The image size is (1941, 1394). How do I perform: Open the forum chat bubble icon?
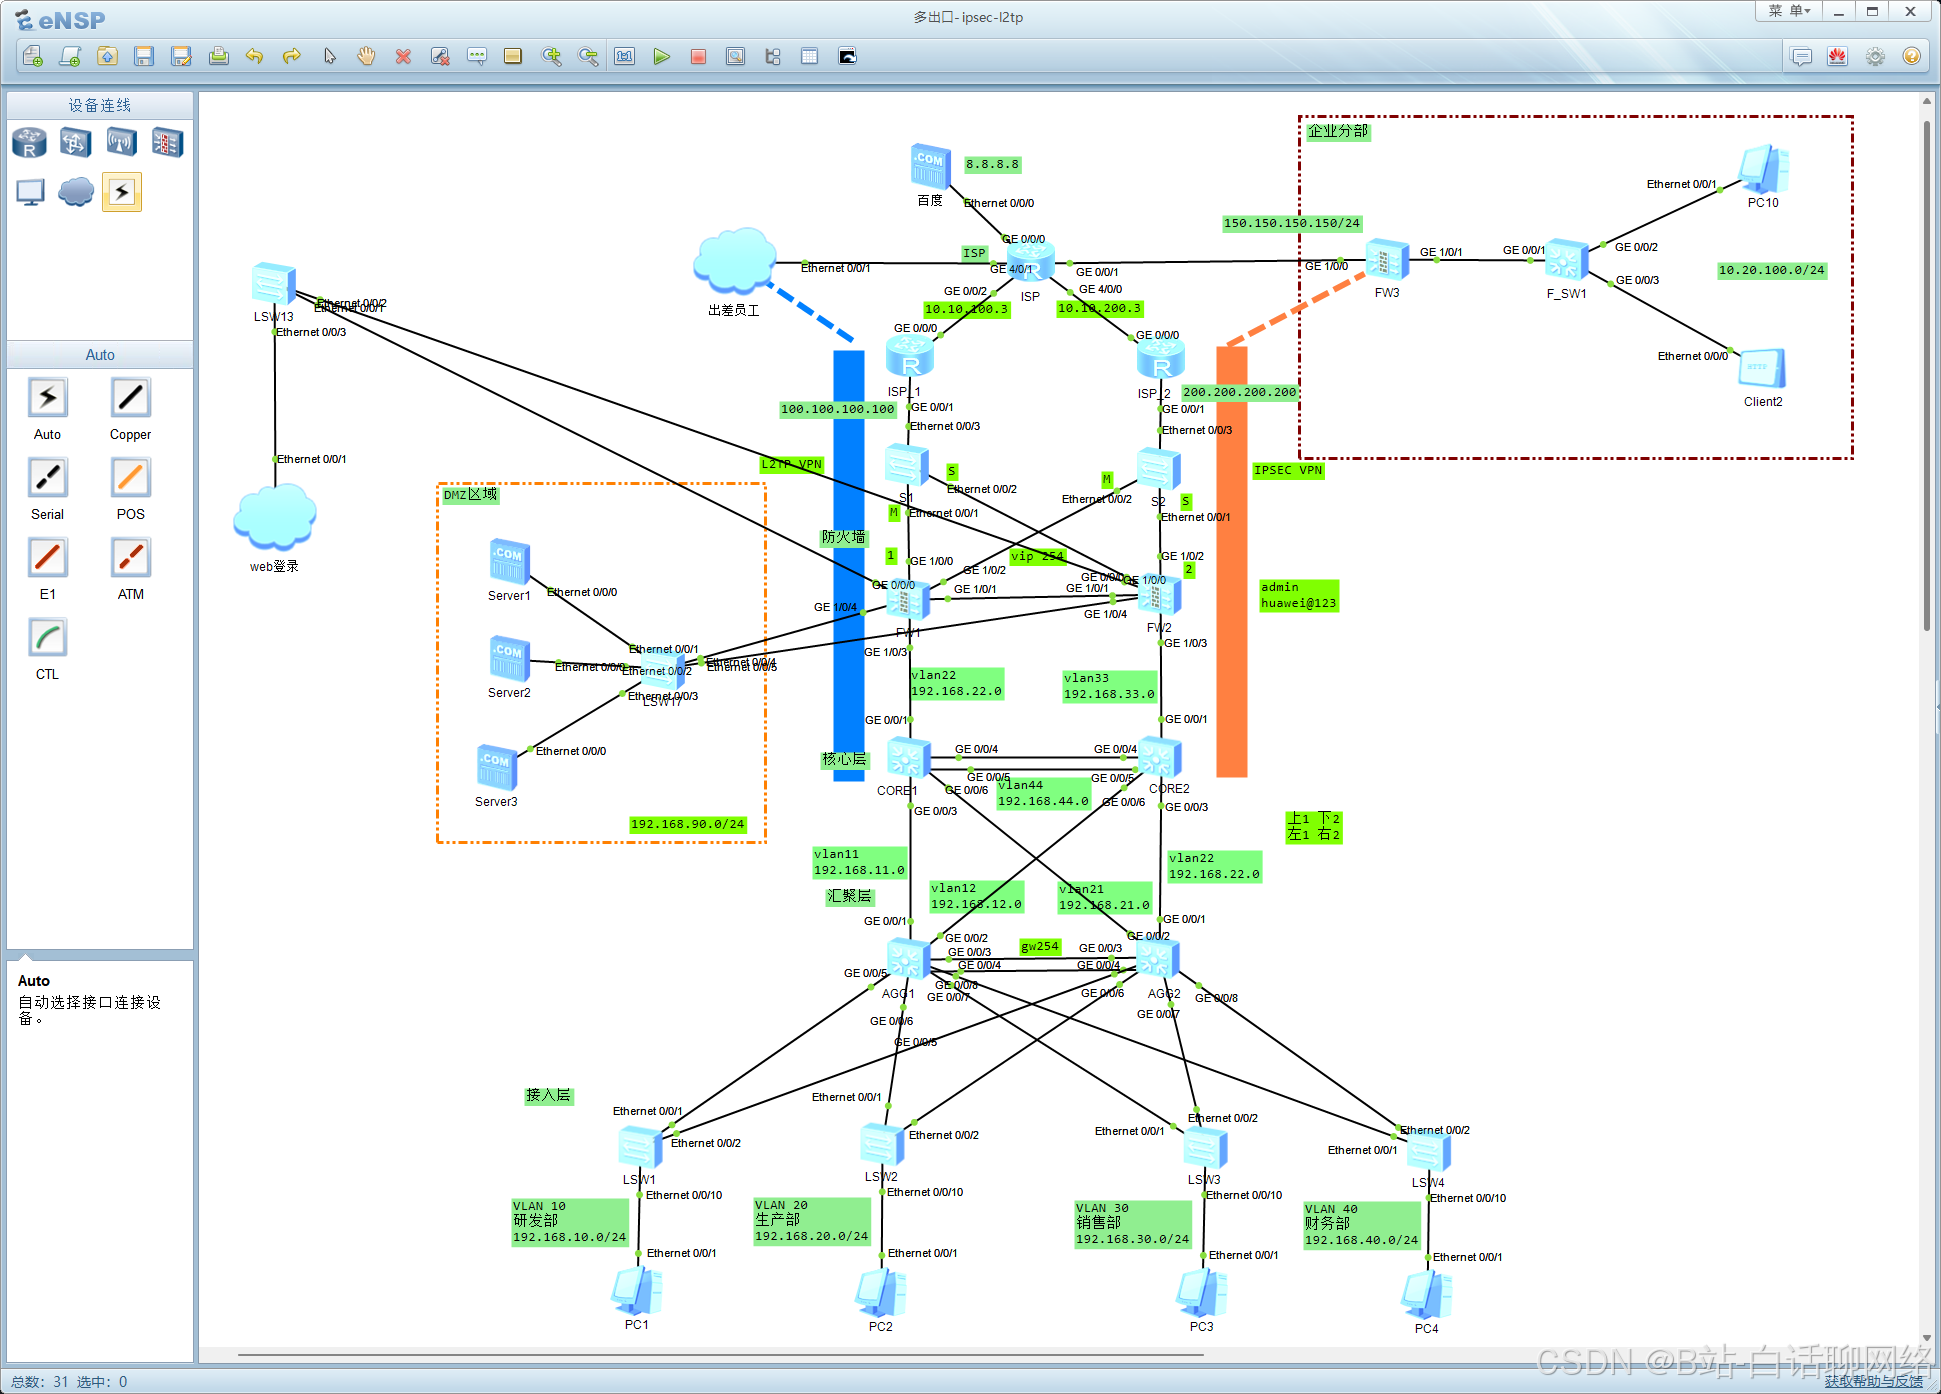pyautogui.click(x=1801, y=56)
